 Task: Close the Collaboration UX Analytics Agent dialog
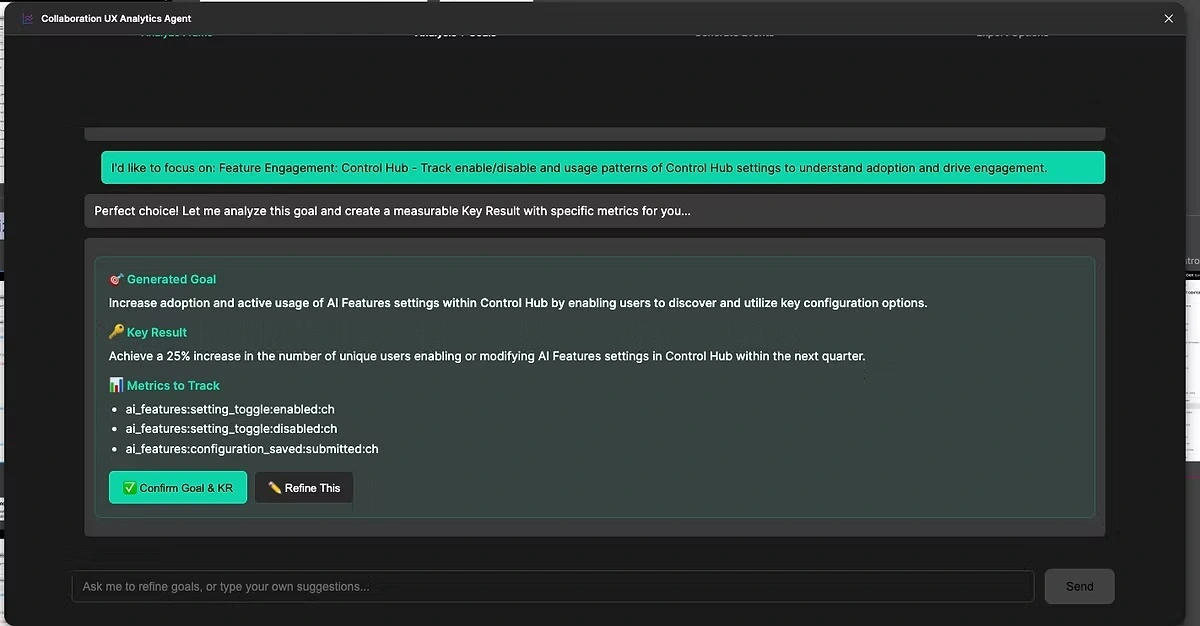[1169, 18]
